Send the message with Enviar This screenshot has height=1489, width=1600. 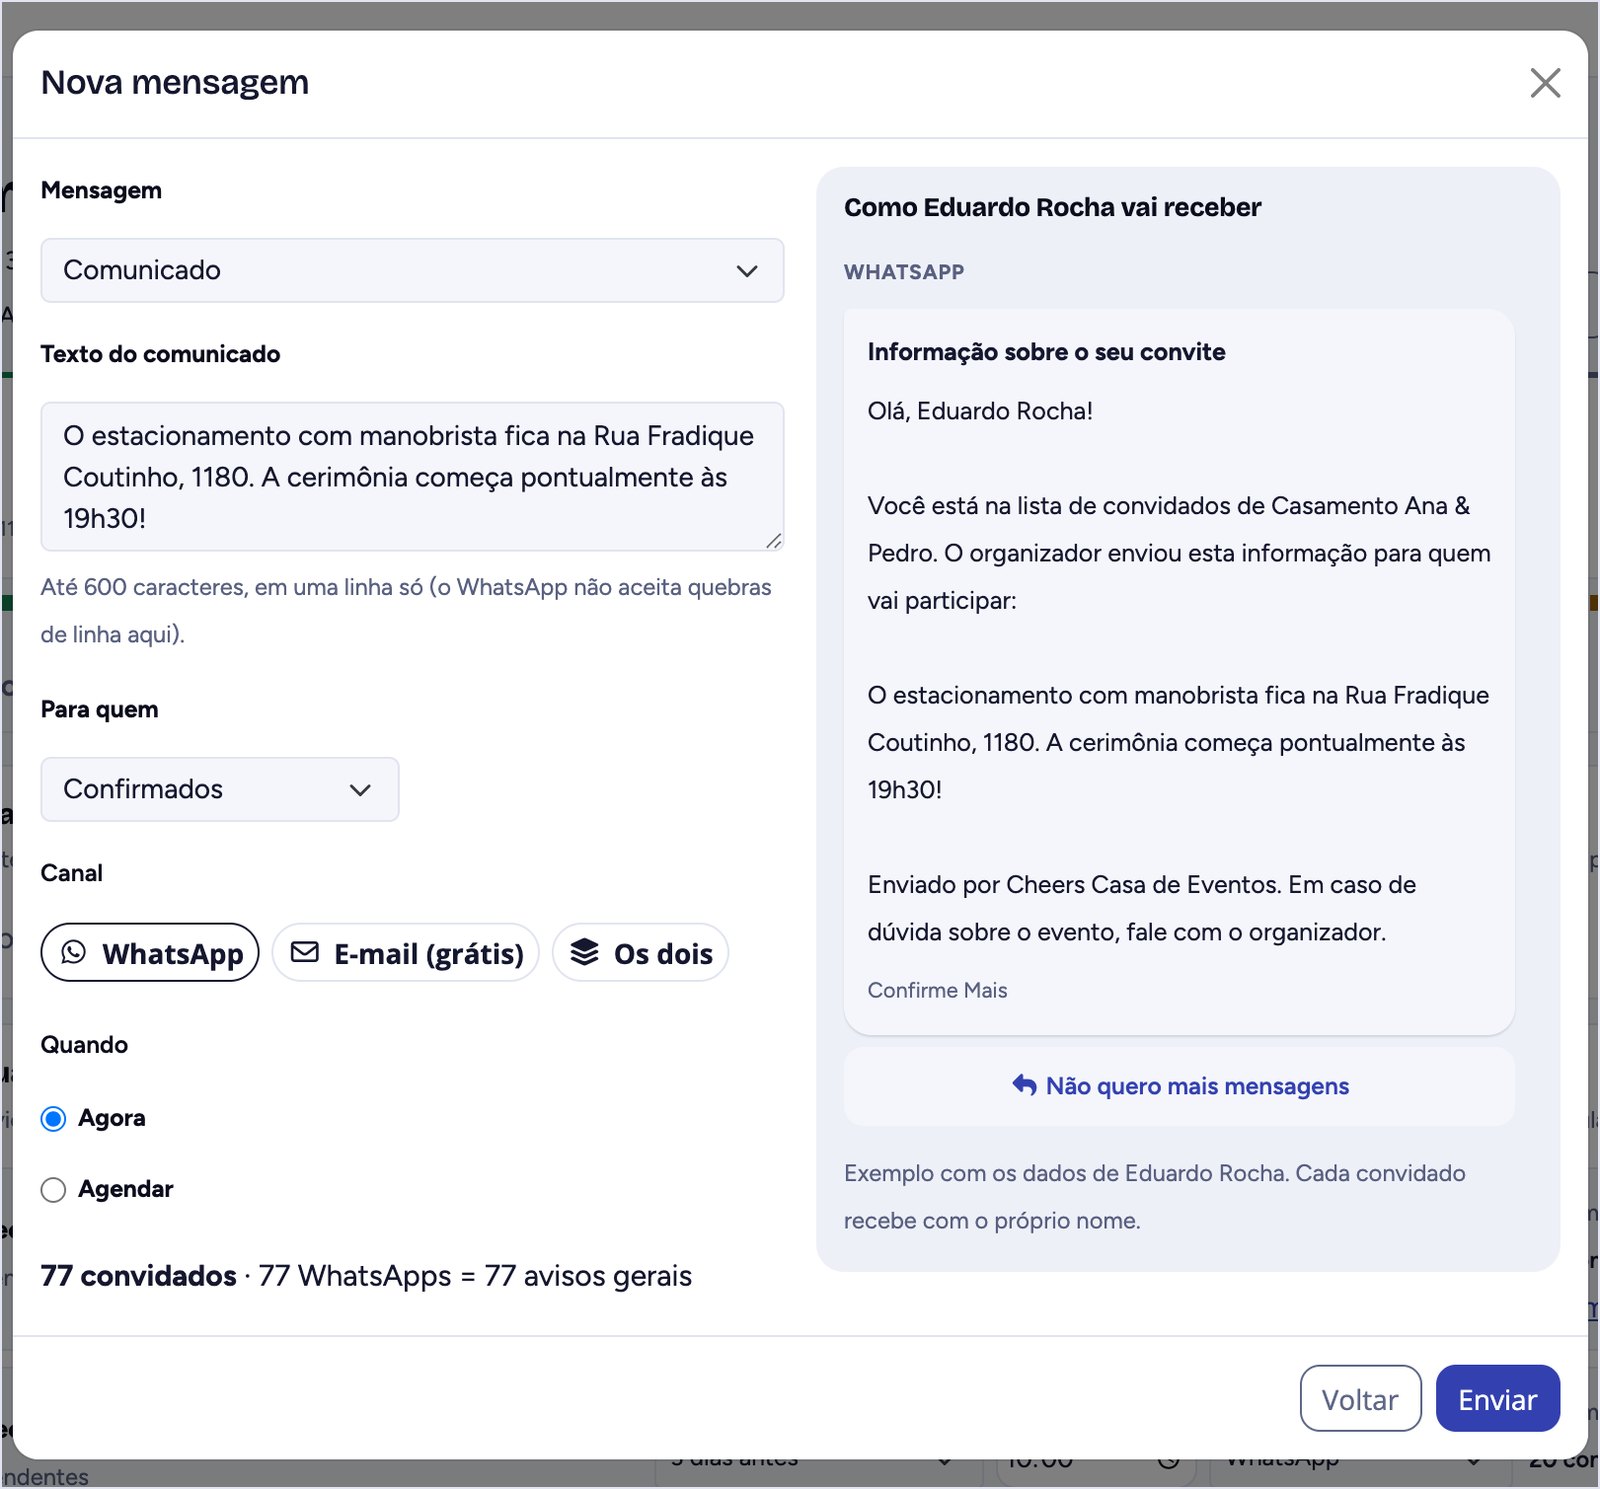[x=1497, y=1398]
